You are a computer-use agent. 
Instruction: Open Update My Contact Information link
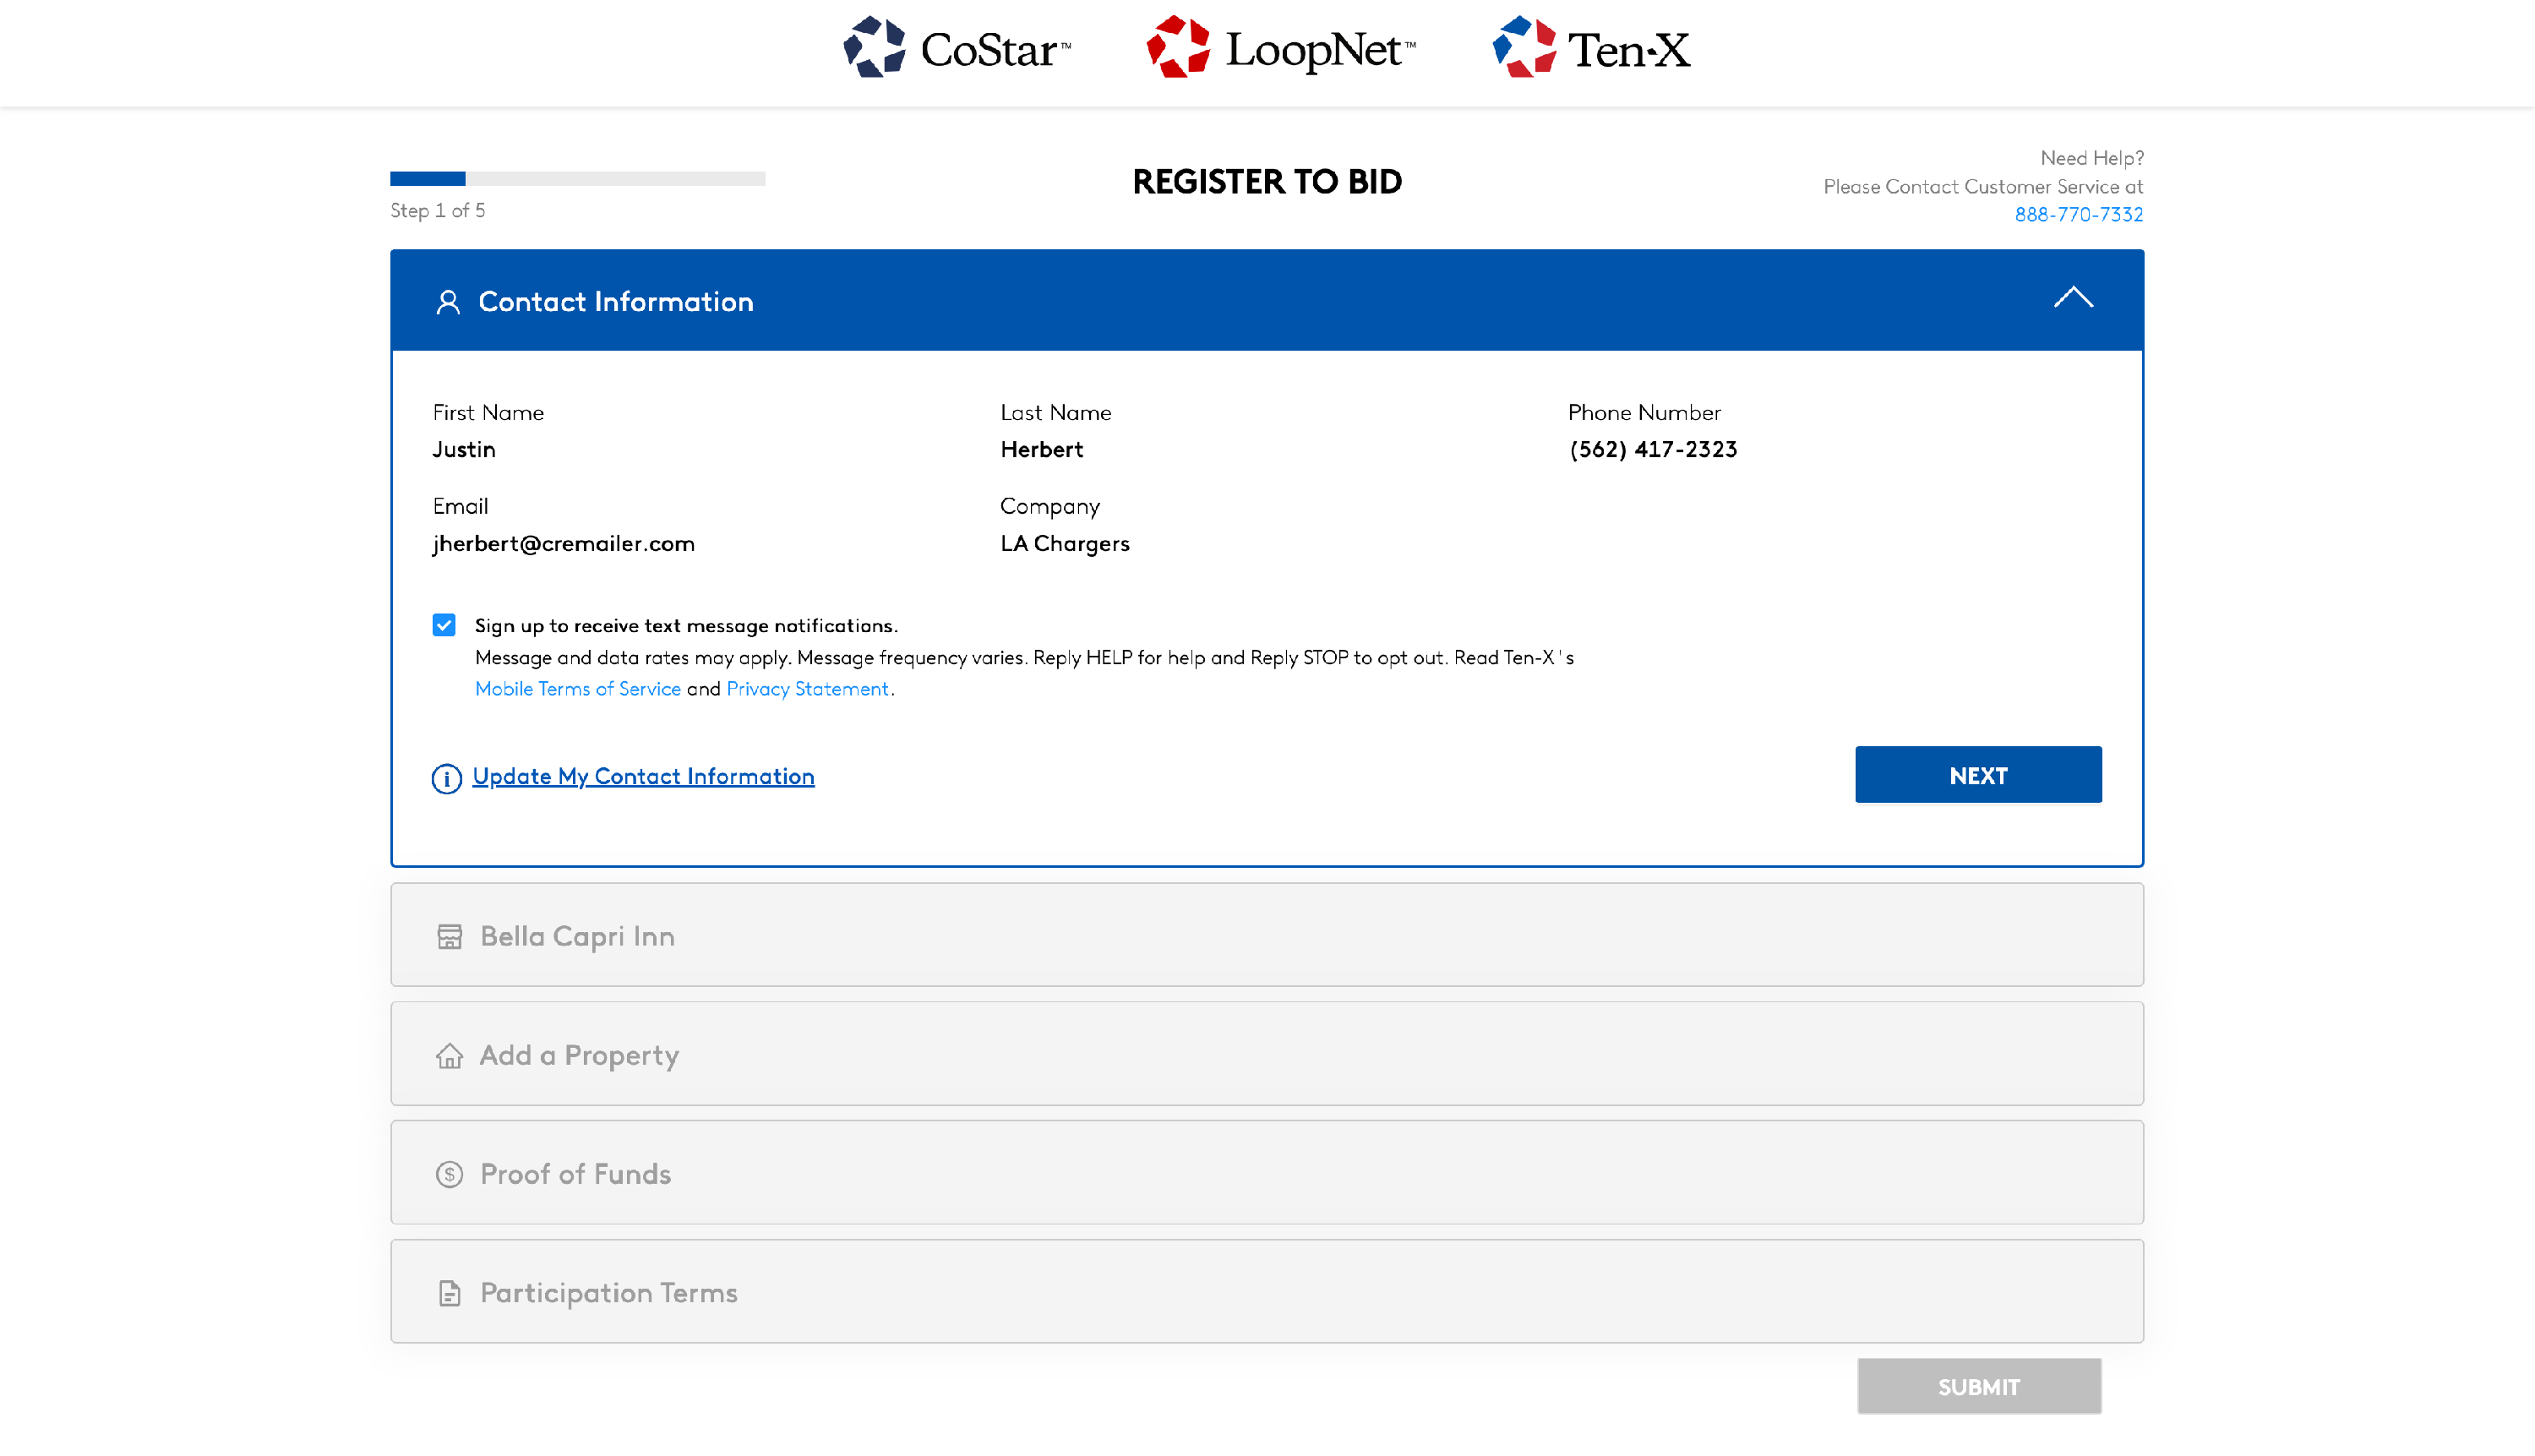pyautogui.click(x=643, y=776)
